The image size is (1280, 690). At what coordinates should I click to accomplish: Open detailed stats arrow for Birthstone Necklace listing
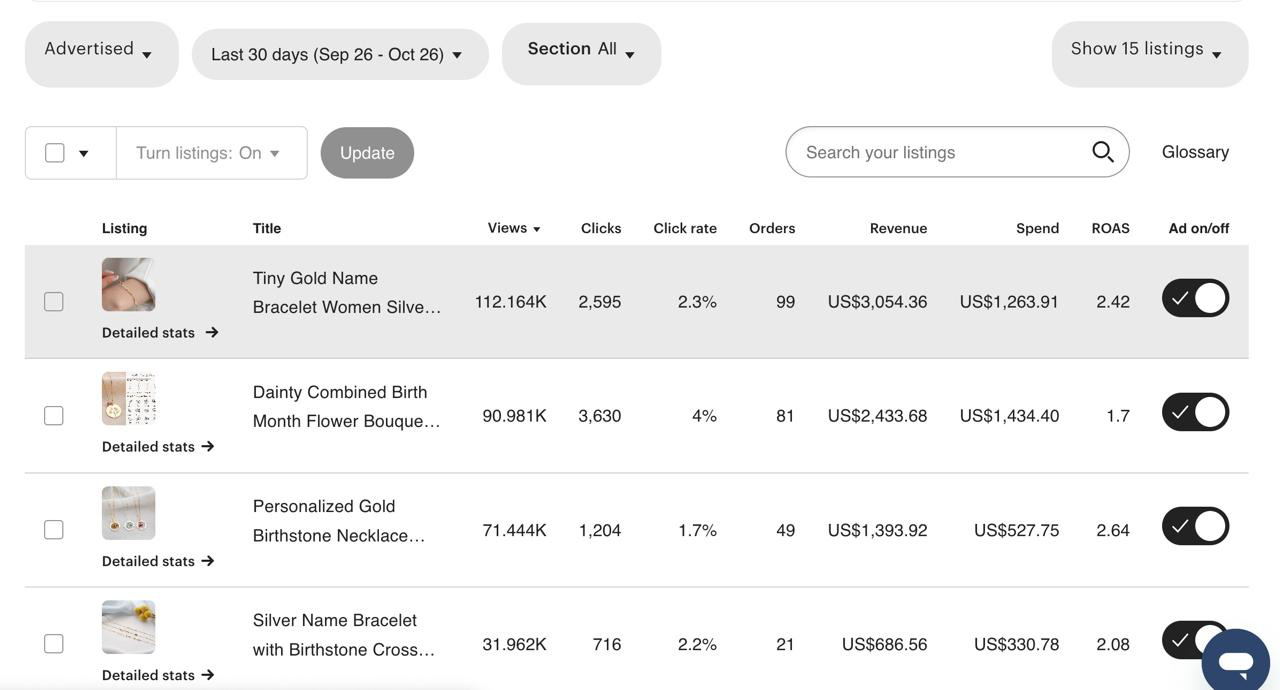[208, 561]
